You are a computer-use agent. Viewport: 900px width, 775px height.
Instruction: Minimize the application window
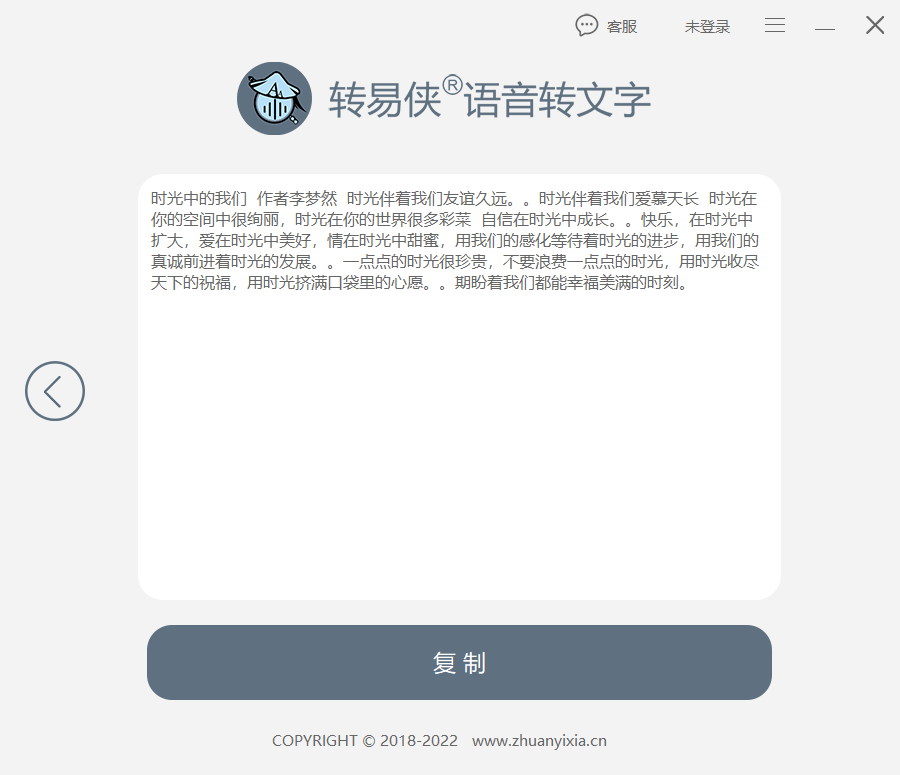825,28
